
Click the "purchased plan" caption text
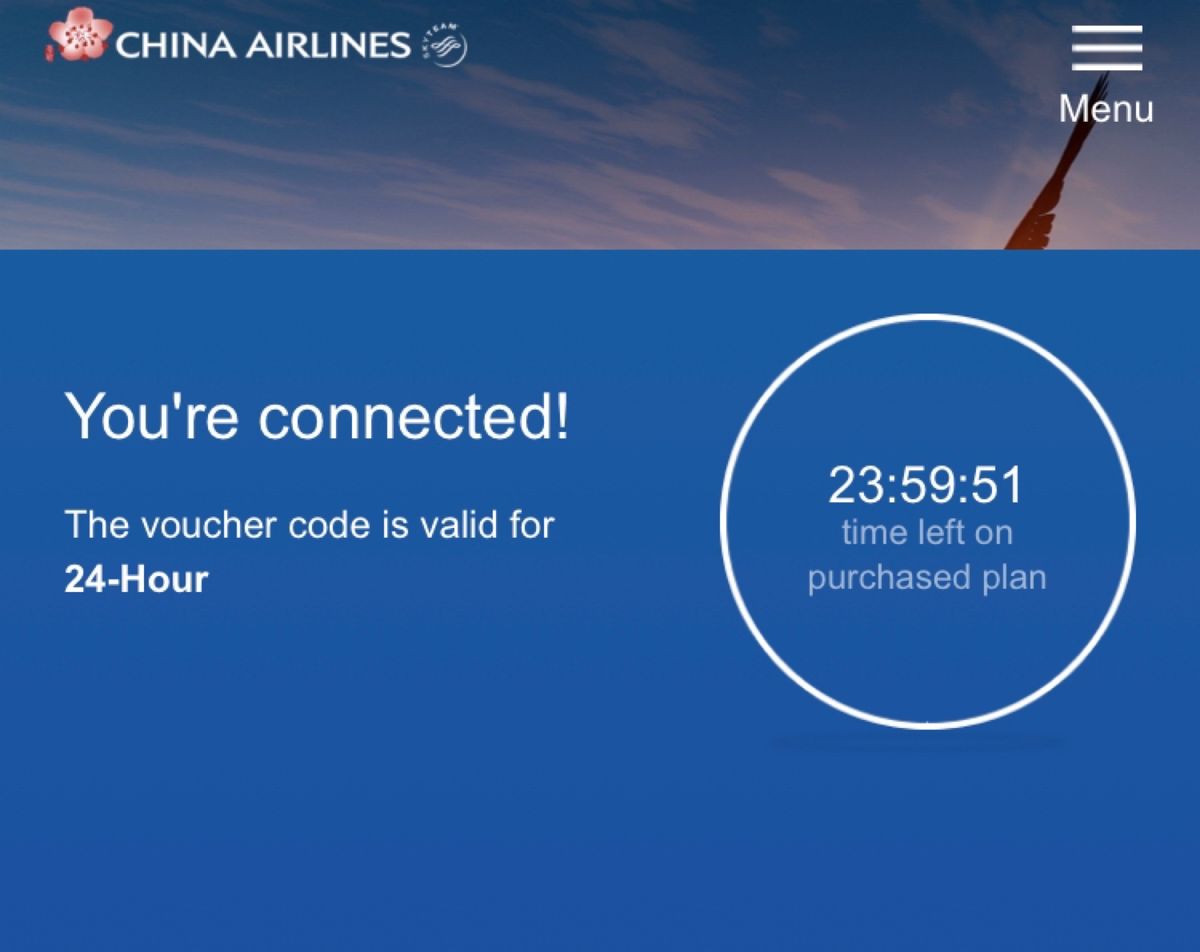[x=927, y=577]
